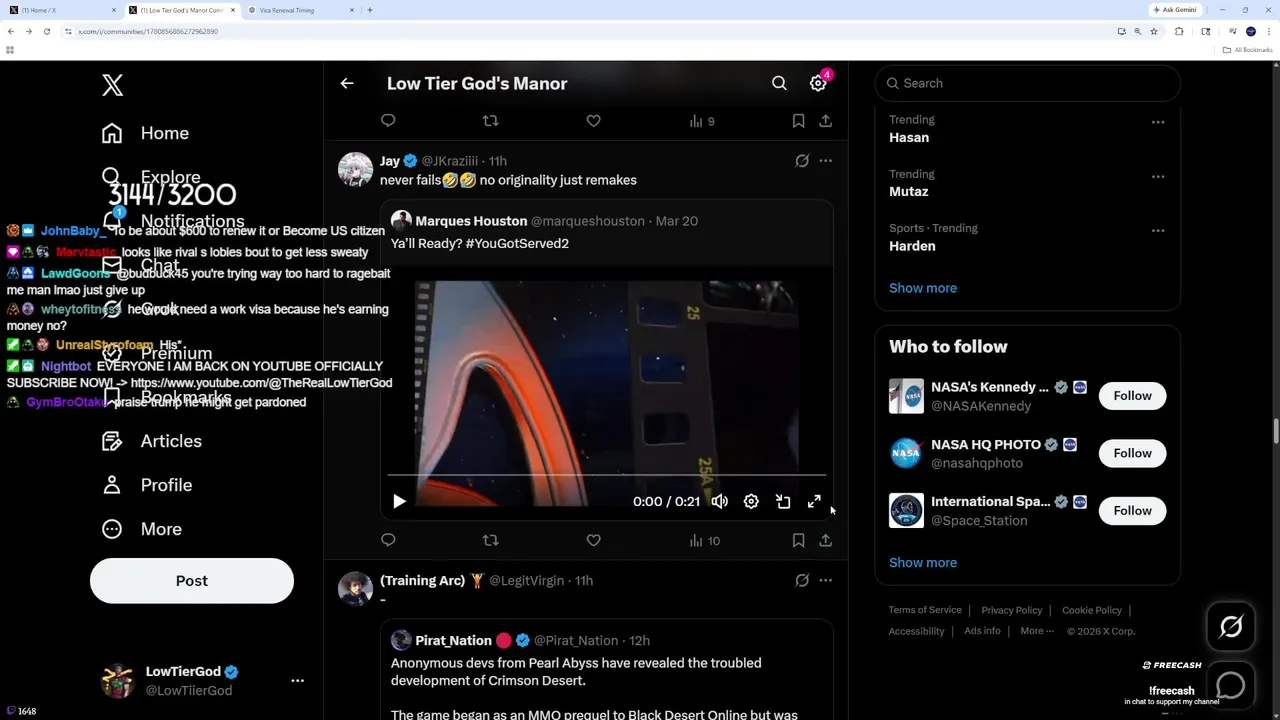Open community settings gear icon

[x=818, y=84]
